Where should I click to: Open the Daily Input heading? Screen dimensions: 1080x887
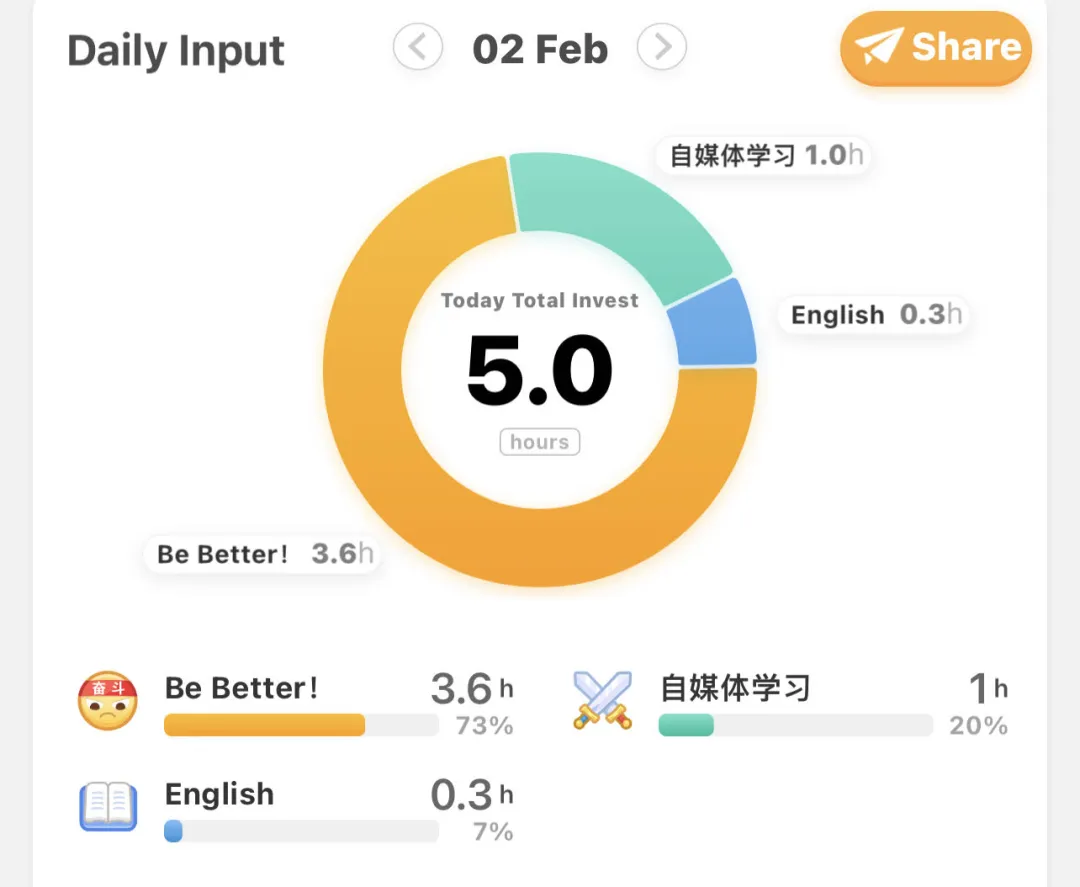tap(176, 51)
